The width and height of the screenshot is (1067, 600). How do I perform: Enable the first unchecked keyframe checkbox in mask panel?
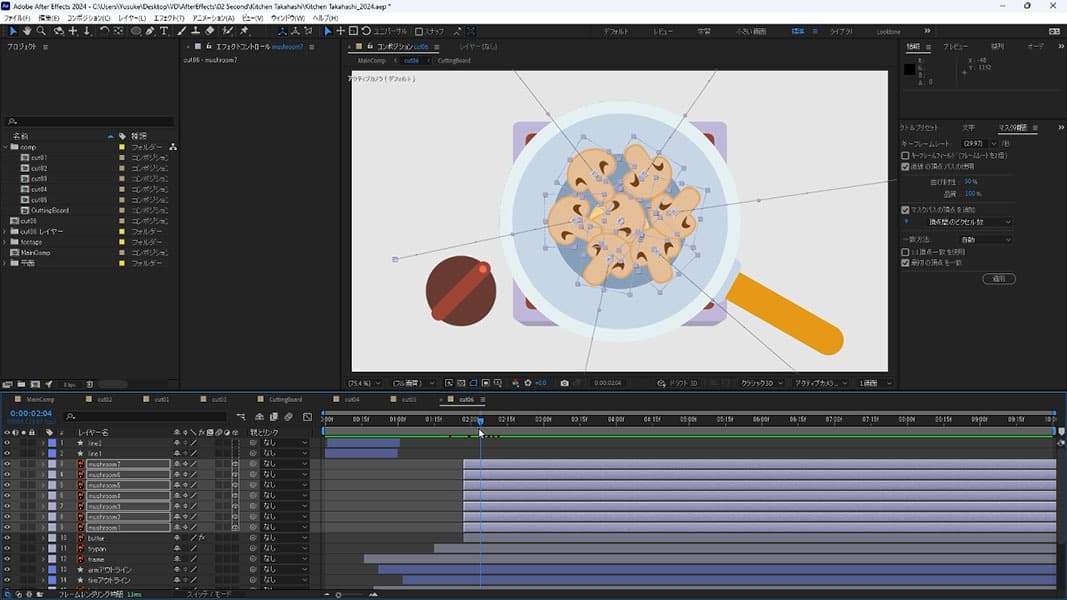(x=905, y=156)
